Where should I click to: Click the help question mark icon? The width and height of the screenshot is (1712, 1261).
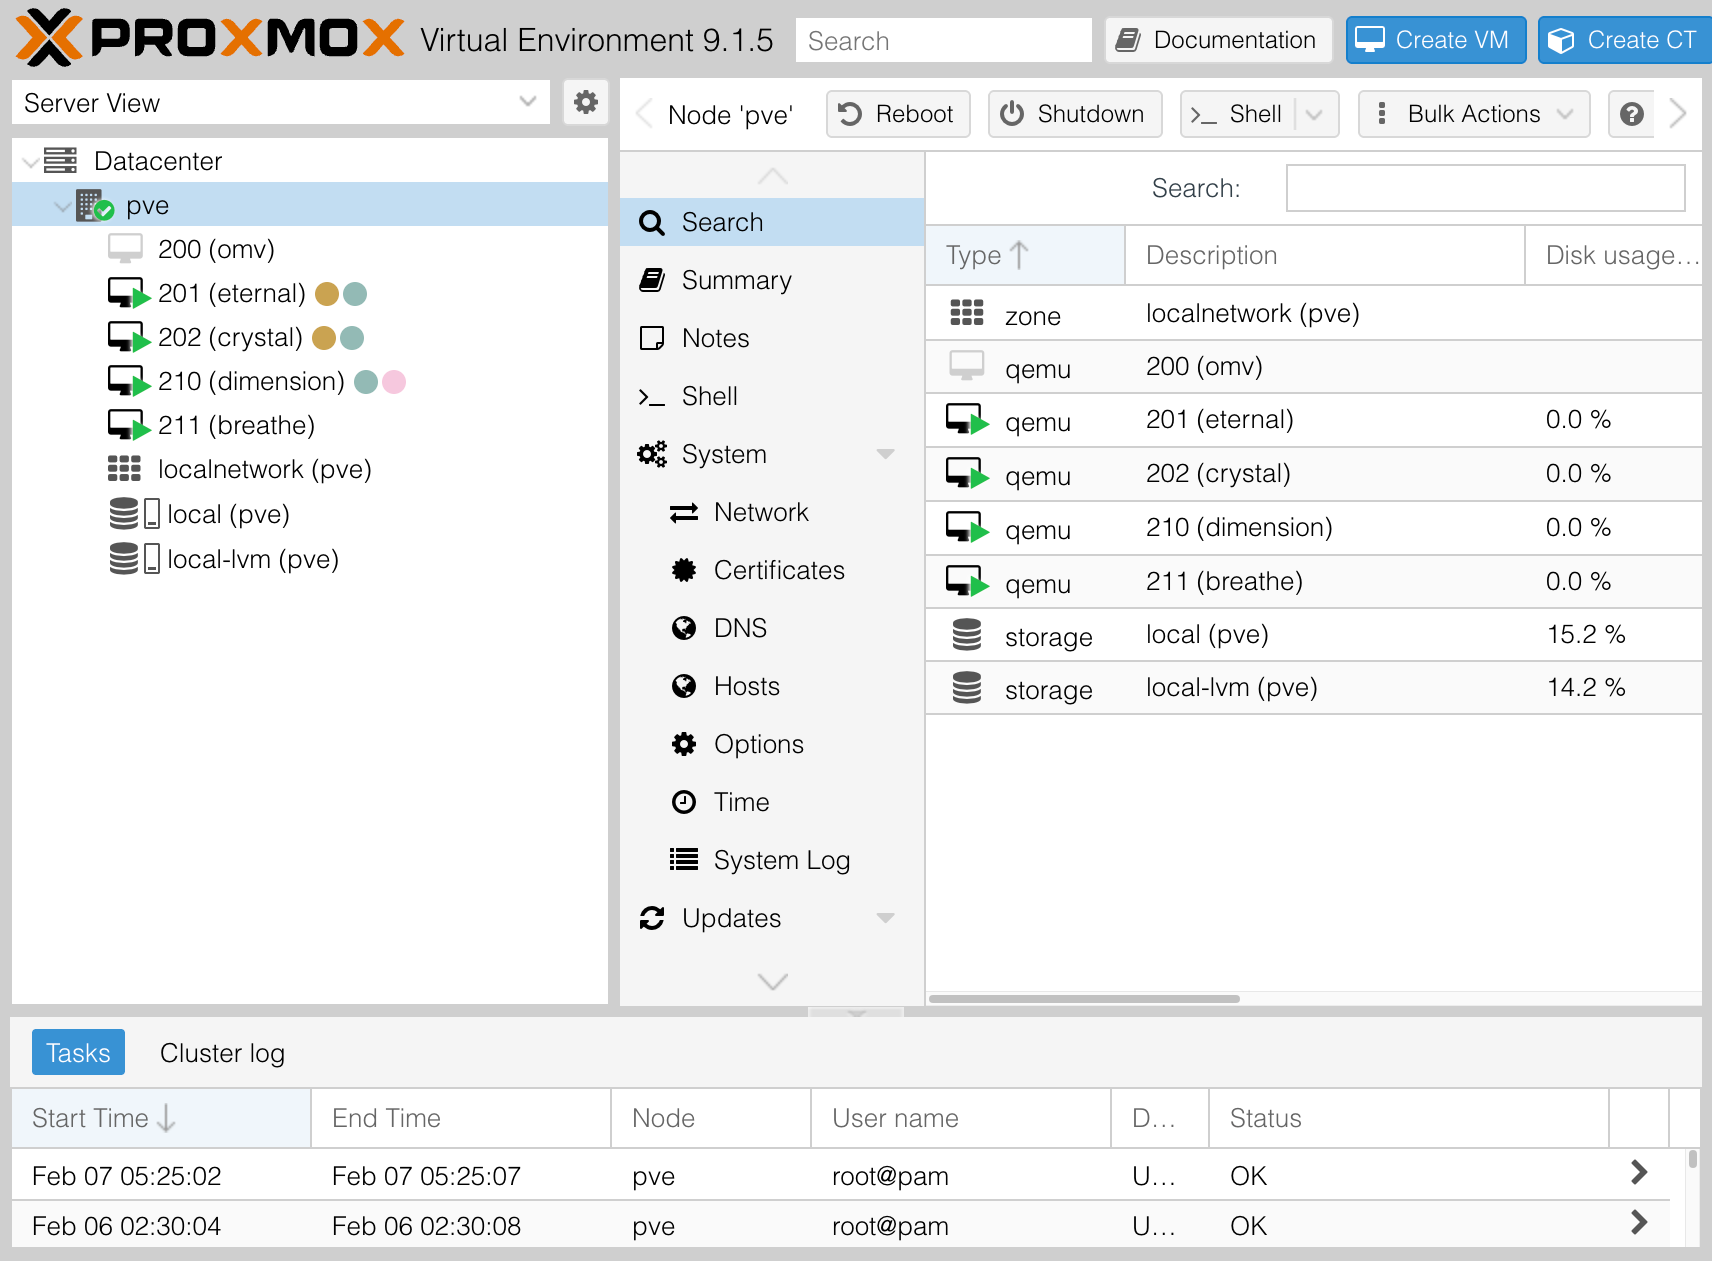tap(1632, 114)
